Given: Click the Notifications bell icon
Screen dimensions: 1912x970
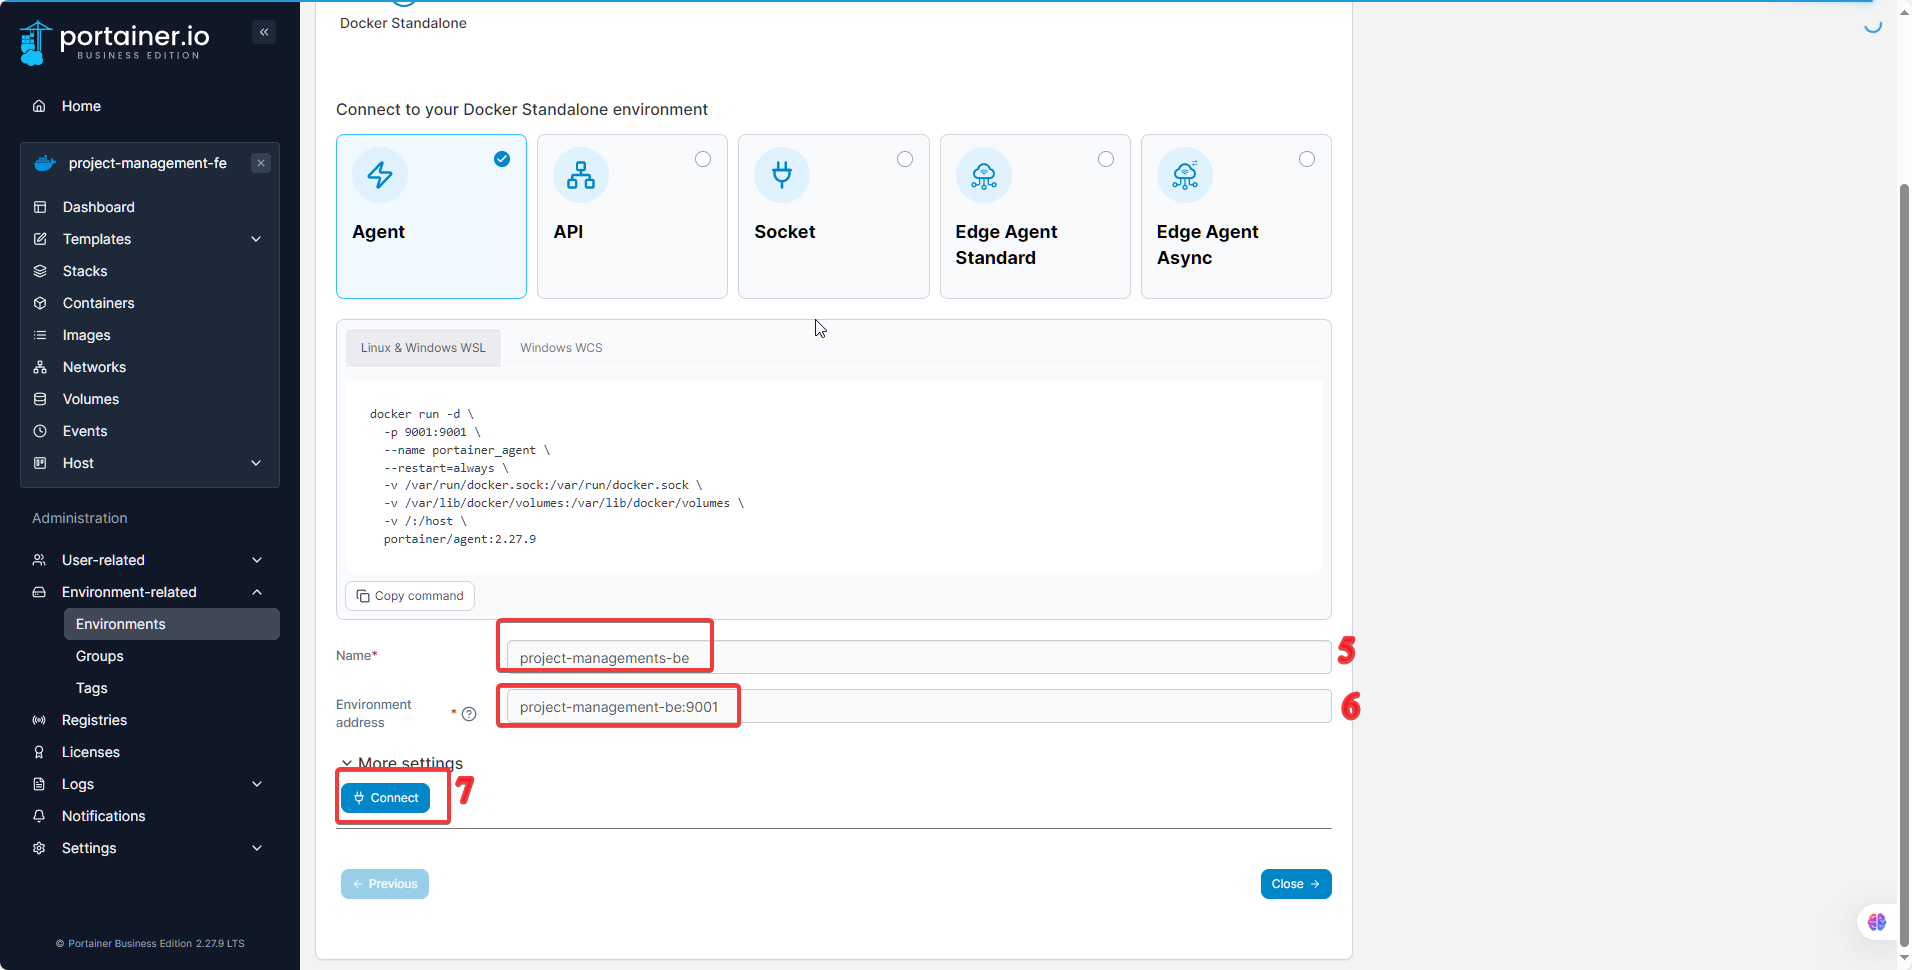Looking at the screenshot, I should point(39,816).
